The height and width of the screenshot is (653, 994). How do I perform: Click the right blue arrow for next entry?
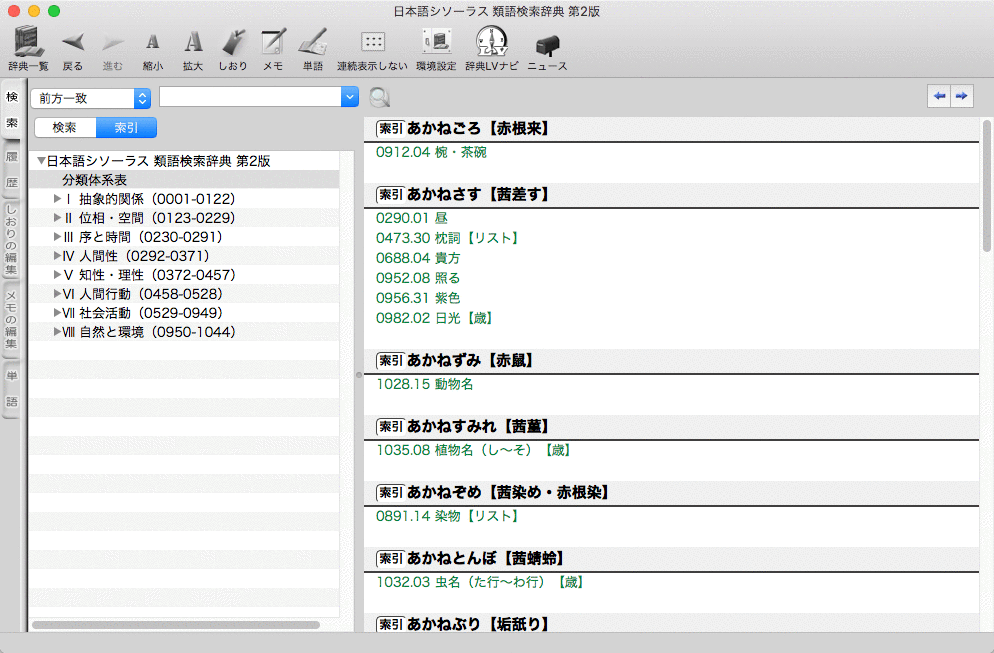962,96
